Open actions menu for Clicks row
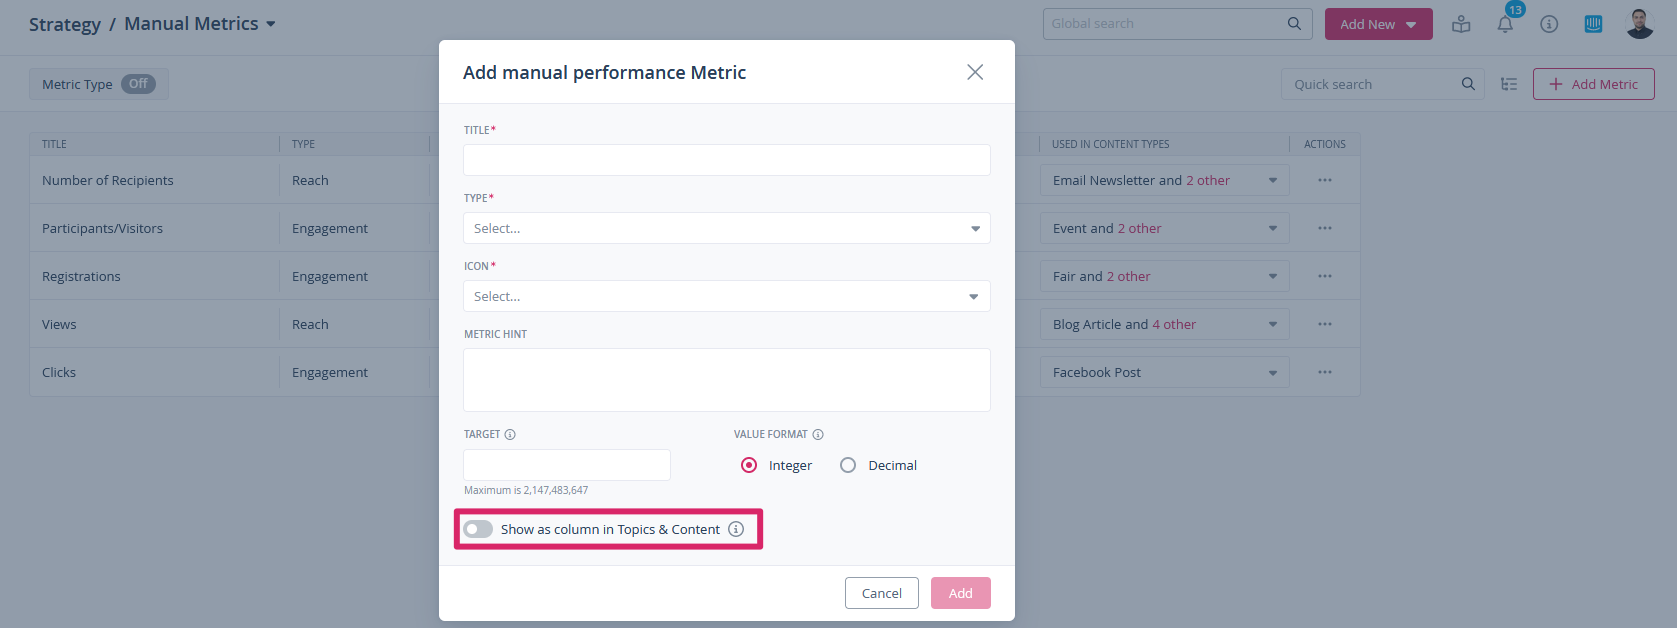This screenshot has width=1677, height=628. tap(1325, 372)
